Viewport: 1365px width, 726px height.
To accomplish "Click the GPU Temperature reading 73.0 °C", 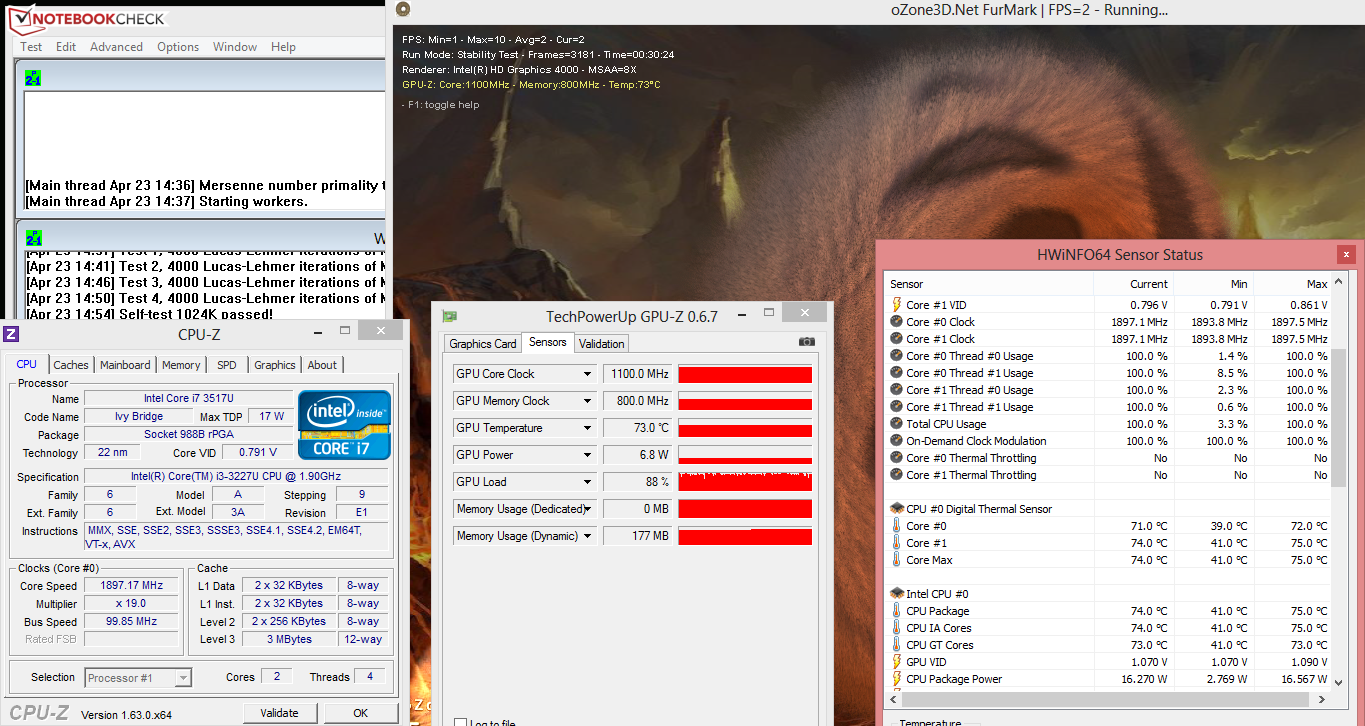I will pyautogui.click(x=638, y=428).
